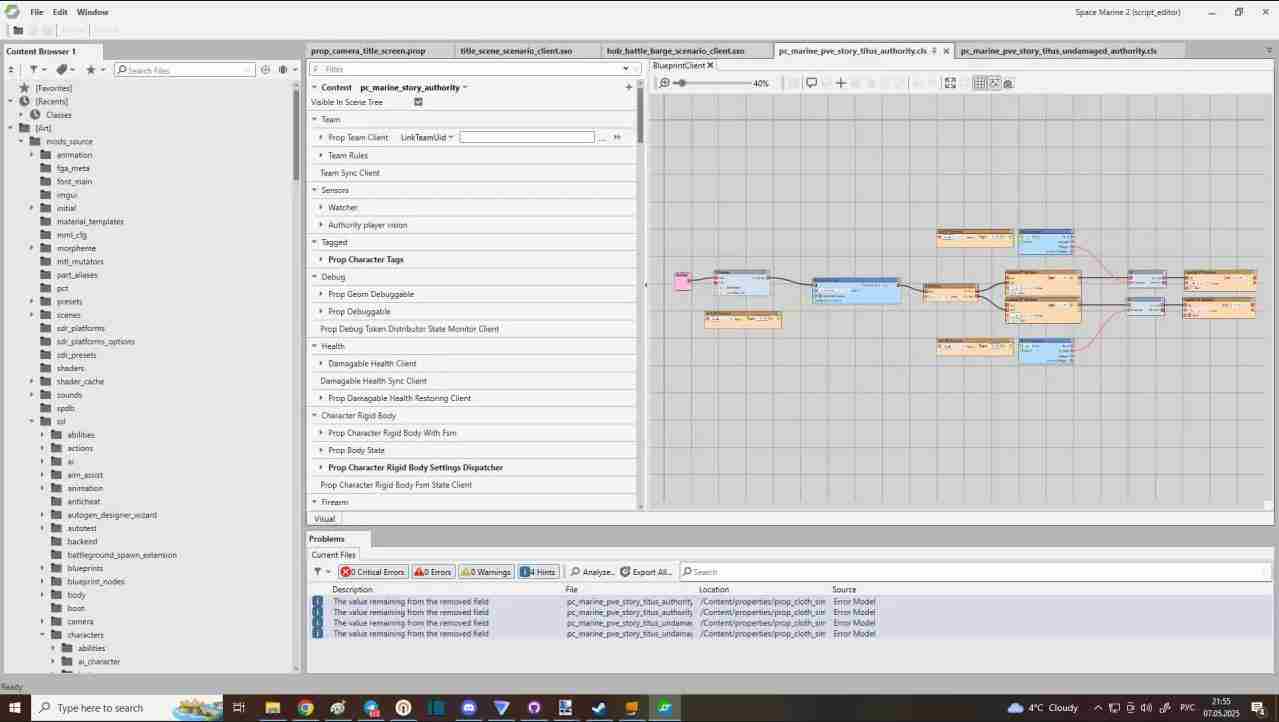Click the filter funnel icon in Content Browser
Image resolution: width=1279 pixels, height=722 pixels.
click(x=33, y=70)
